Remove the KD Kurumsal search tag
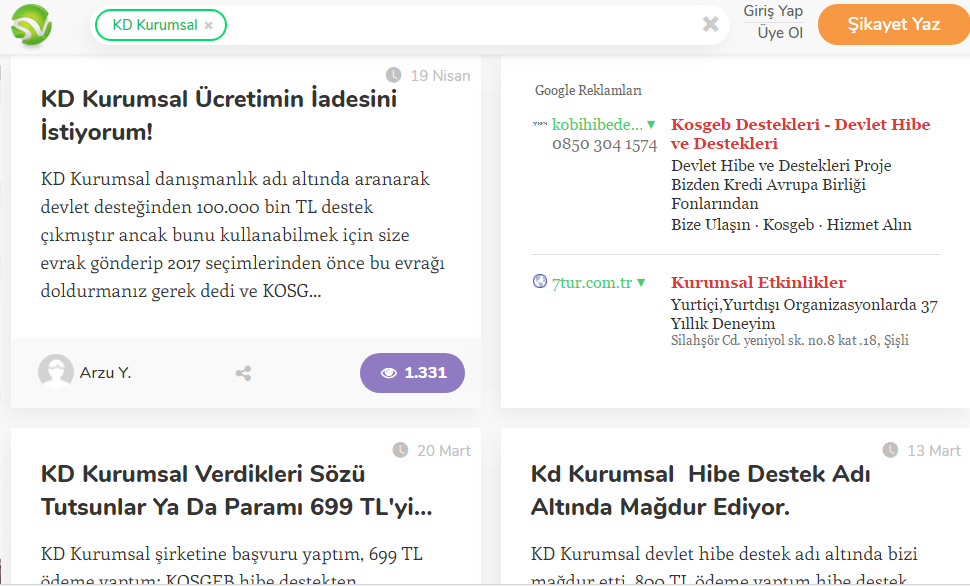 pyautogui.click(x=208, y=25)
